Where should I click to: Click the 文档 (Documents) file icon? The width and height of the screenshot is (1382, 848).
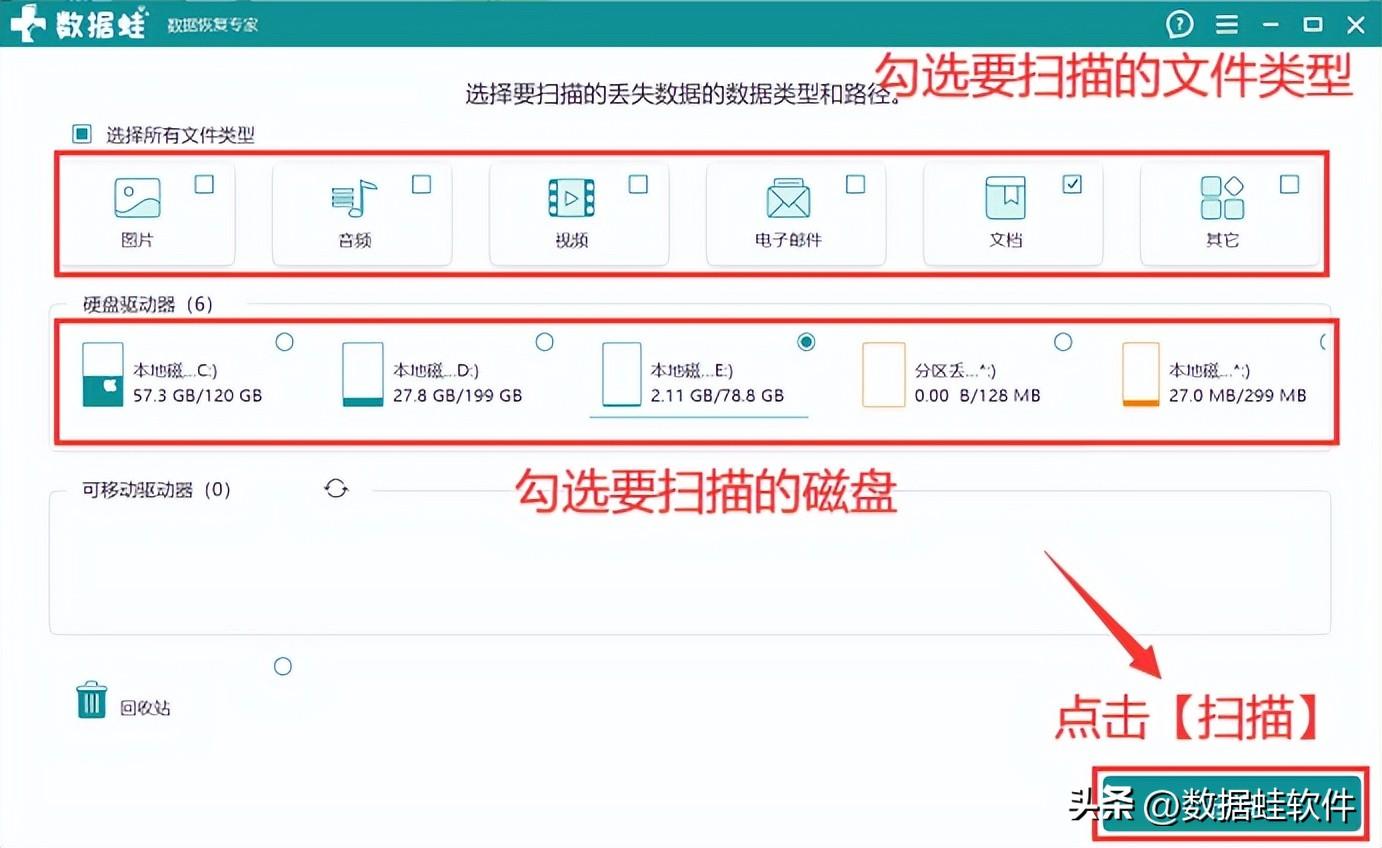point(1005,198)
